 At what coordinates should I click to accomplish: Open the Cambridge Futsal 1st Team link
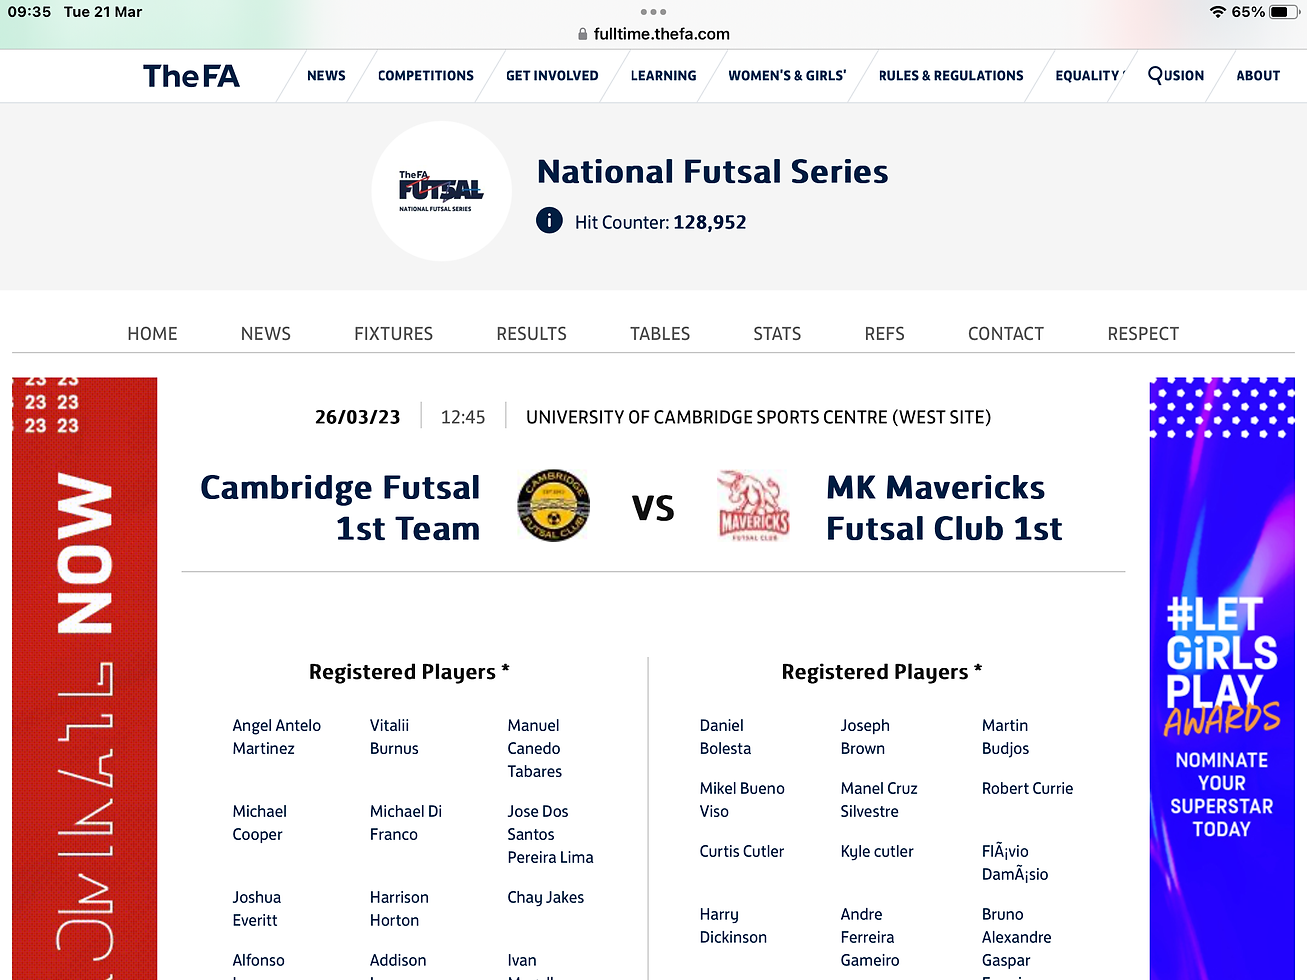tap(340, 508)
